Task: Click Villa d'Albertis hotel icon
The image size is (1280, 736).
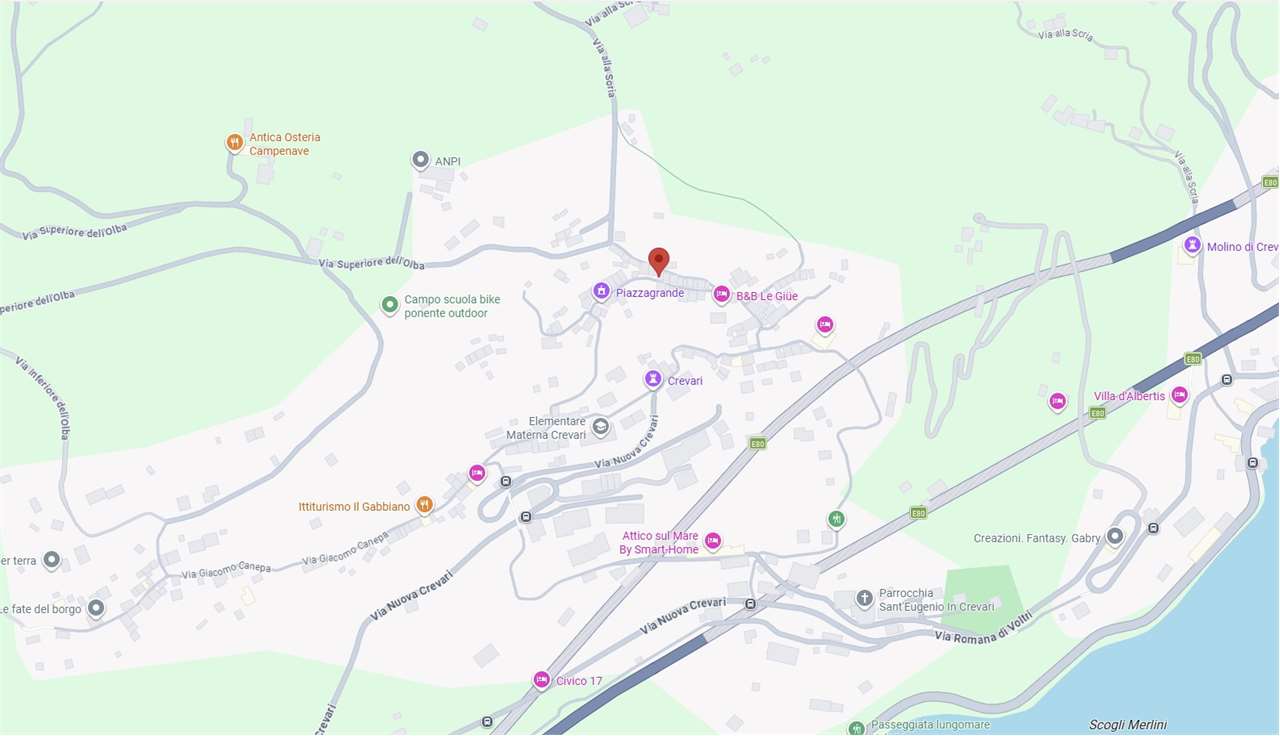Action: [1179, 395]
